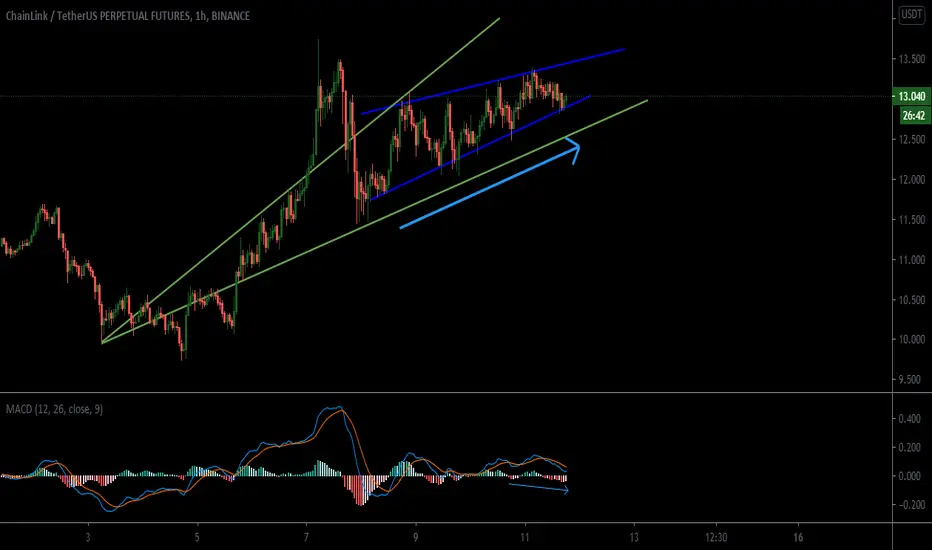Click the current price label 13.040

(x=912, y=96)
